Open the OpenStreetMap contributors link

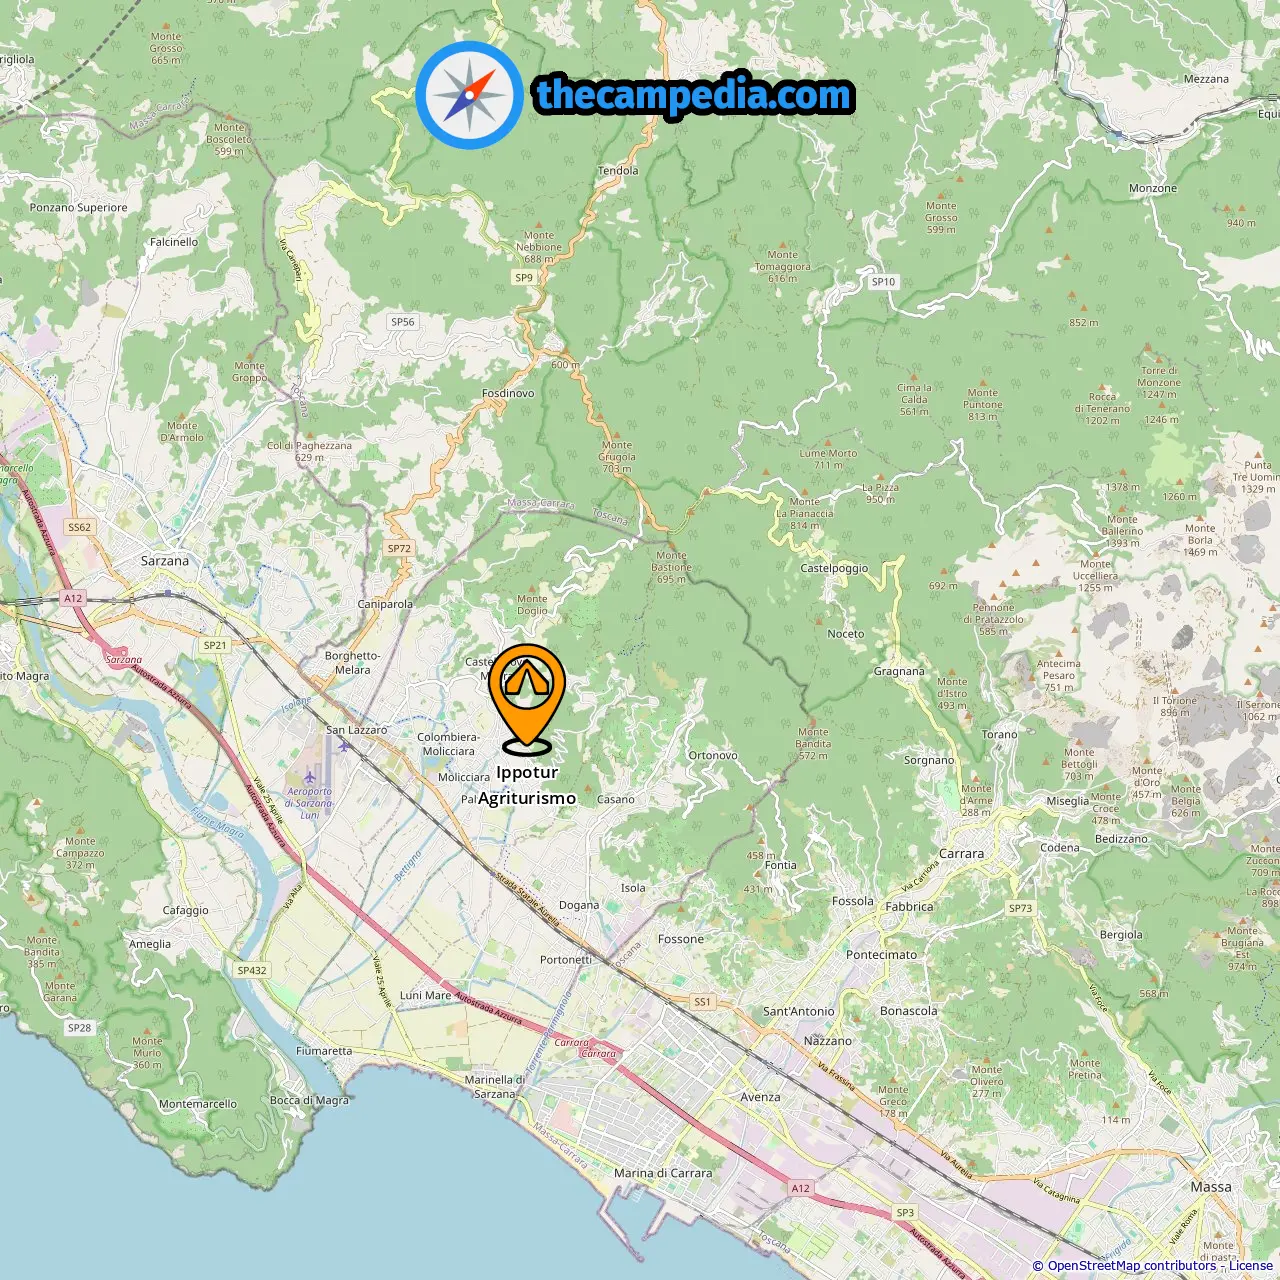(1131, 1266)
